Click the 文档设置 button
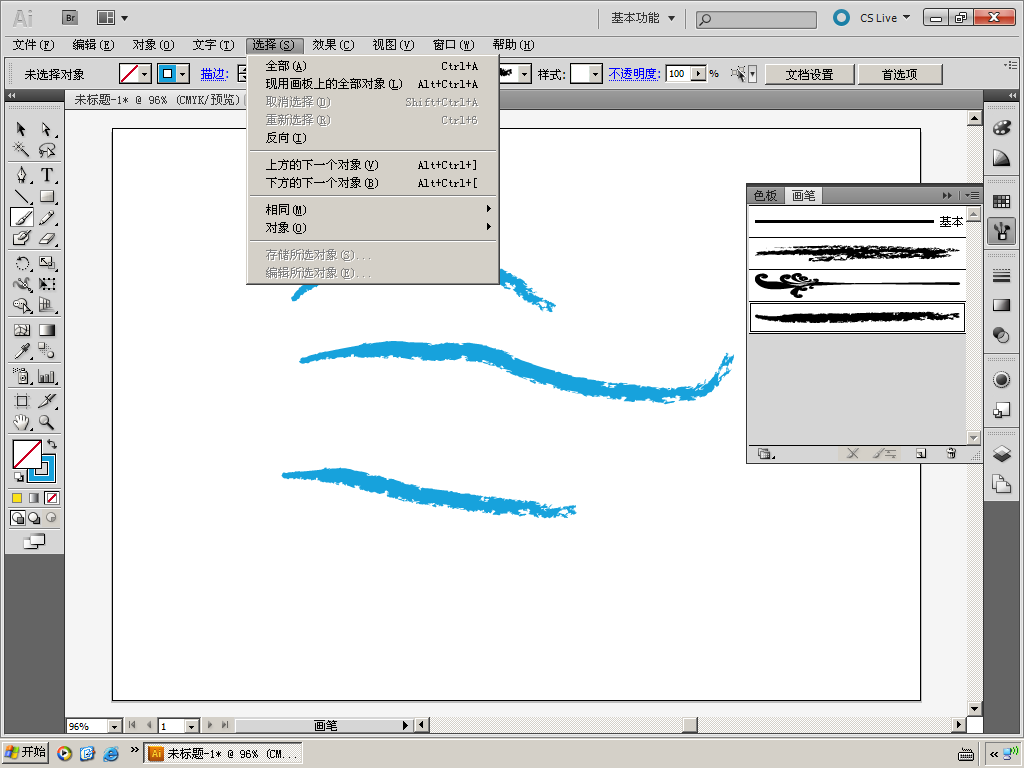The image size is (1024, 768). pyautogui.click(x=810, y=74)
